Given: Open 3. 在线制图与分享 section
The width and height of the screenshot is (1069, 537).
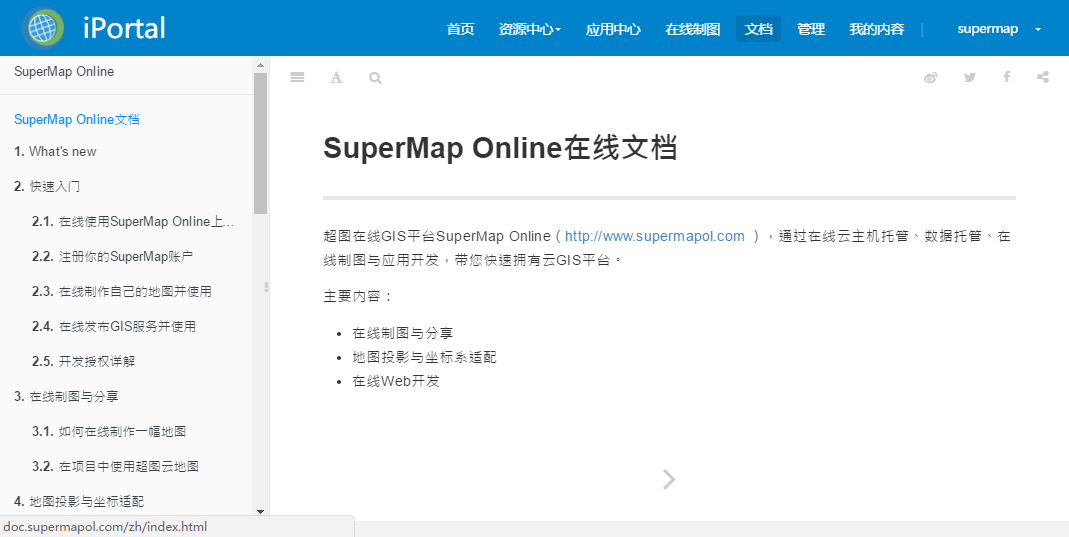Looking at the screenshot, I should pos(67,396).
